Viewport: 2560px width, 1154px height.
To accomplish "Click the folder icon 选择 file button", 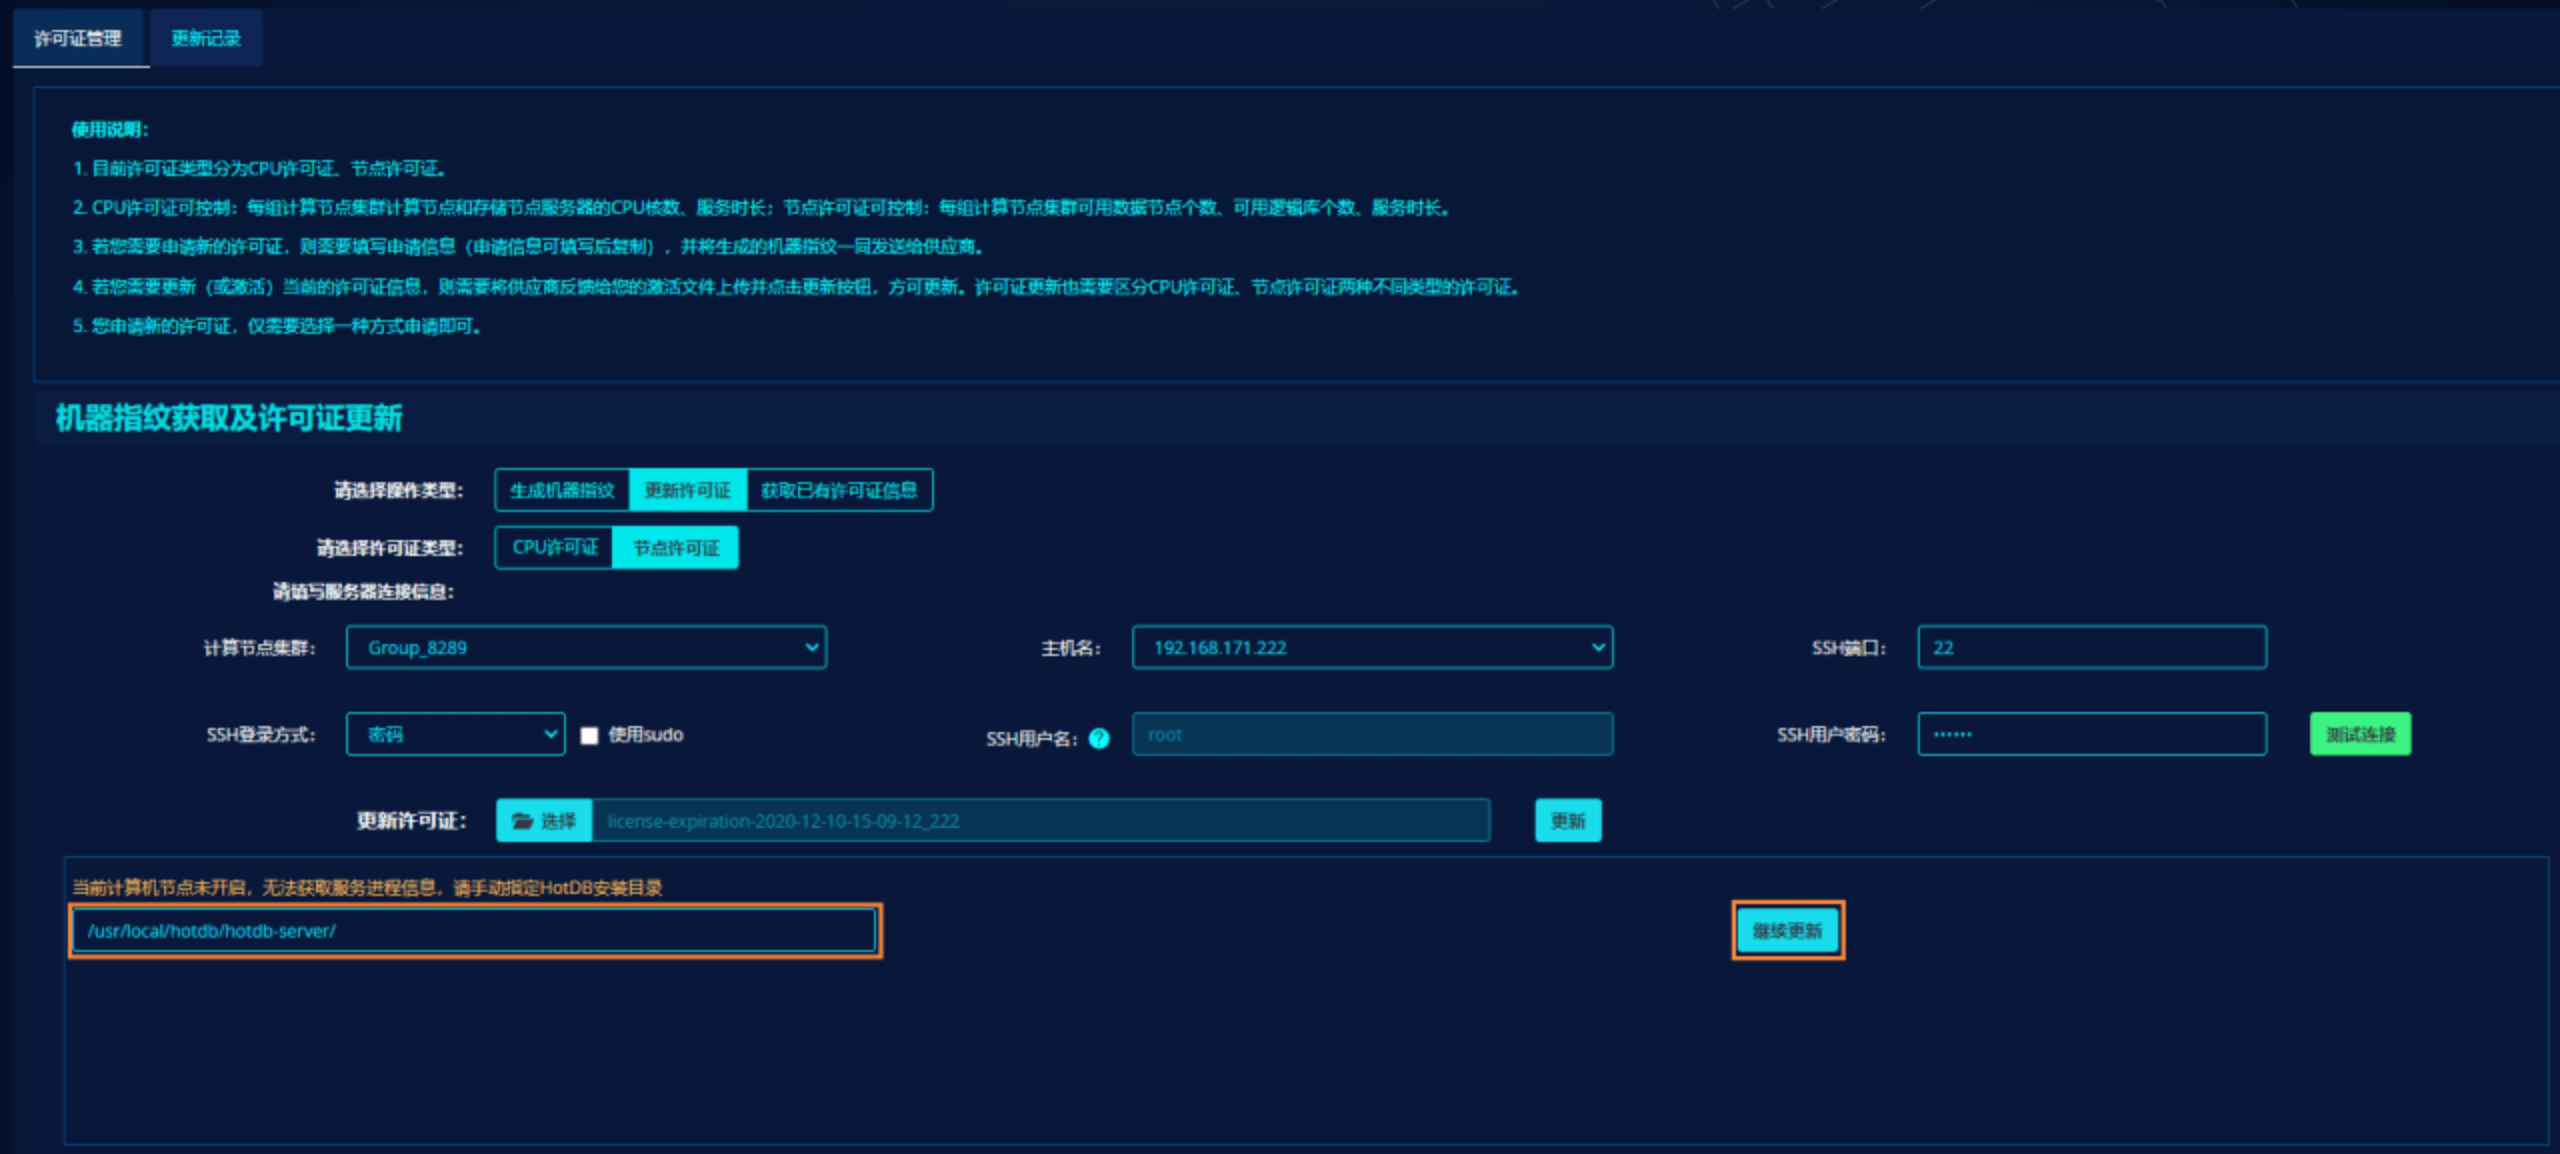I will click(544, 820).
